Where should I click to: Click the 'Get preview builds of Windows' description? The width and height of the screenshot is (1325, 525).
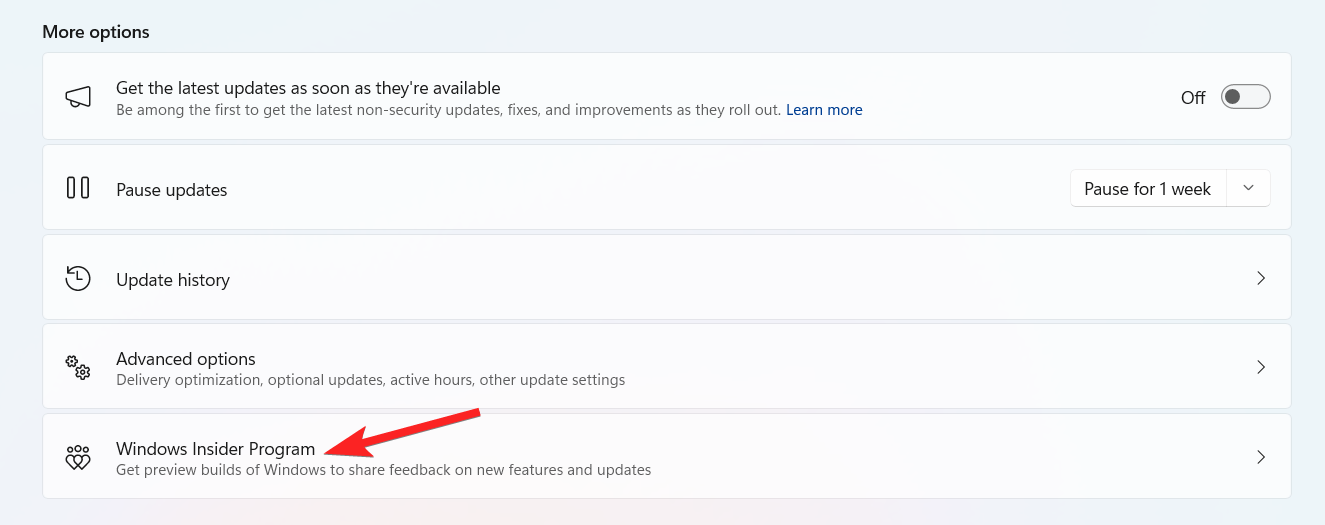pos(383,470)
